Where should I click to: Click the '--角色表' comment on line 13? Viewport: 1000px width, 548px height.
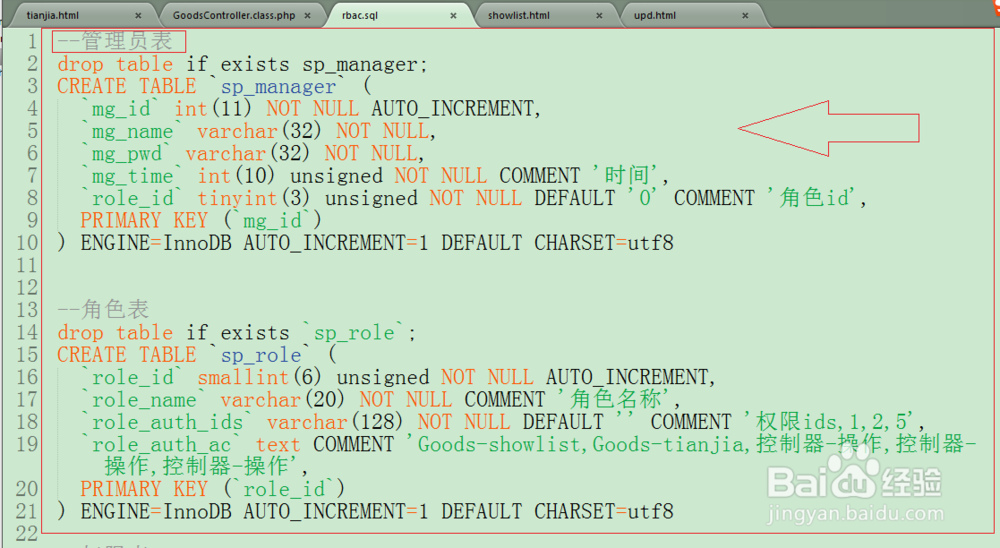coord(103,310)
